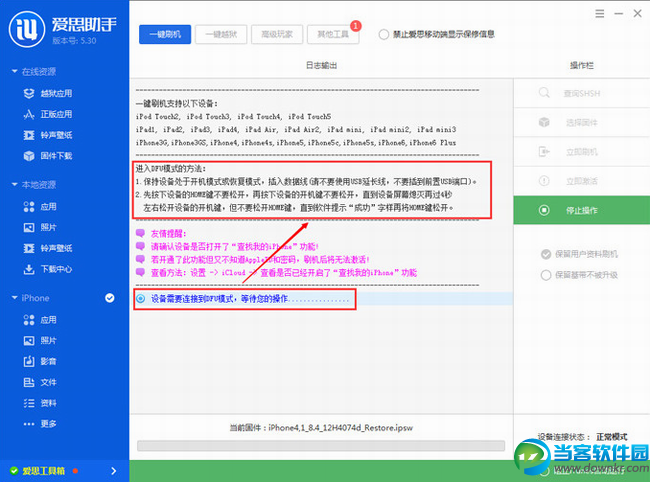The height and width of the screenshot is (482, 650).
Task: Toggle 禁止爱思移动端显示保修信息 option
Action: [x=384, y=34]
